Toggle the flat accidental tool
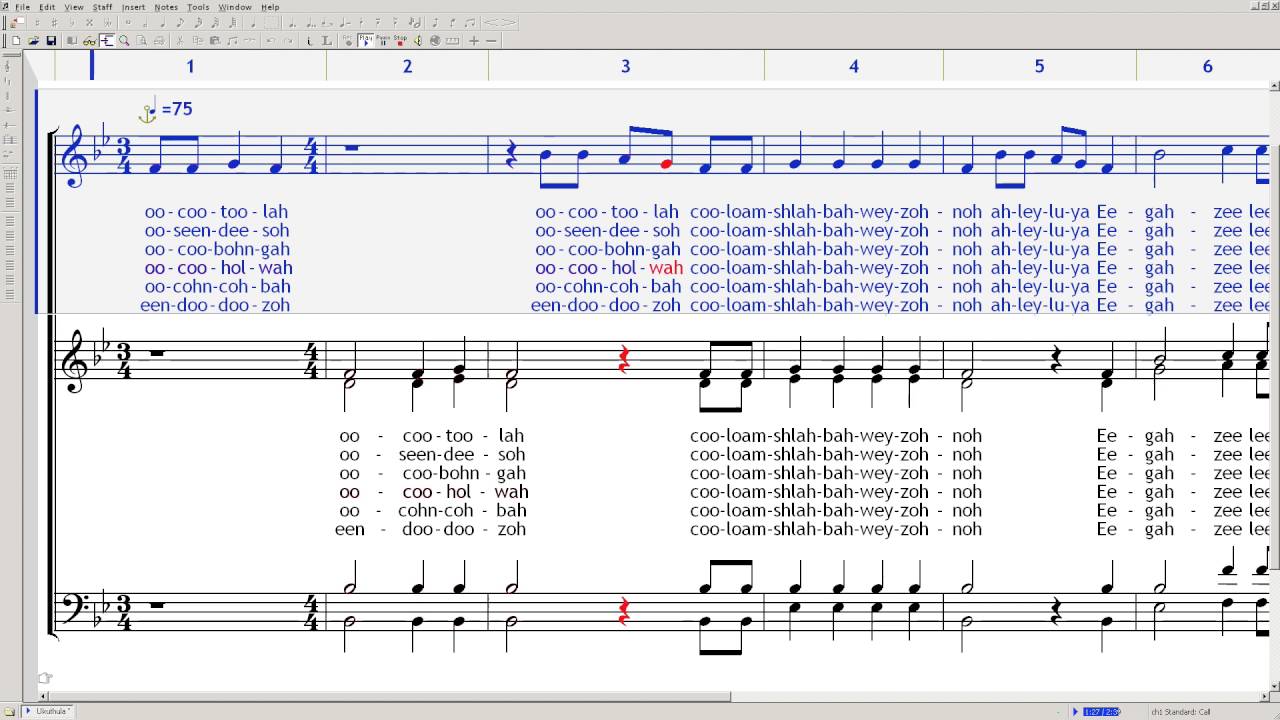 pos(72,22)
